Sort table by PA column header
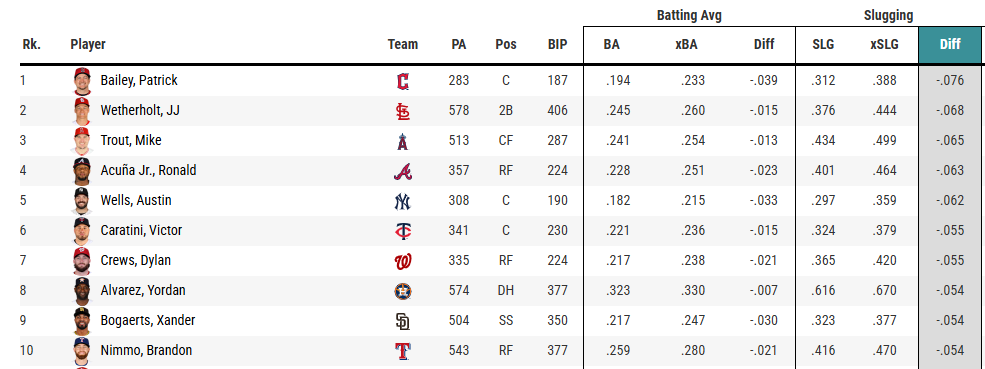Viewport: 985px width, 369px height. click(x=459, y=45)
